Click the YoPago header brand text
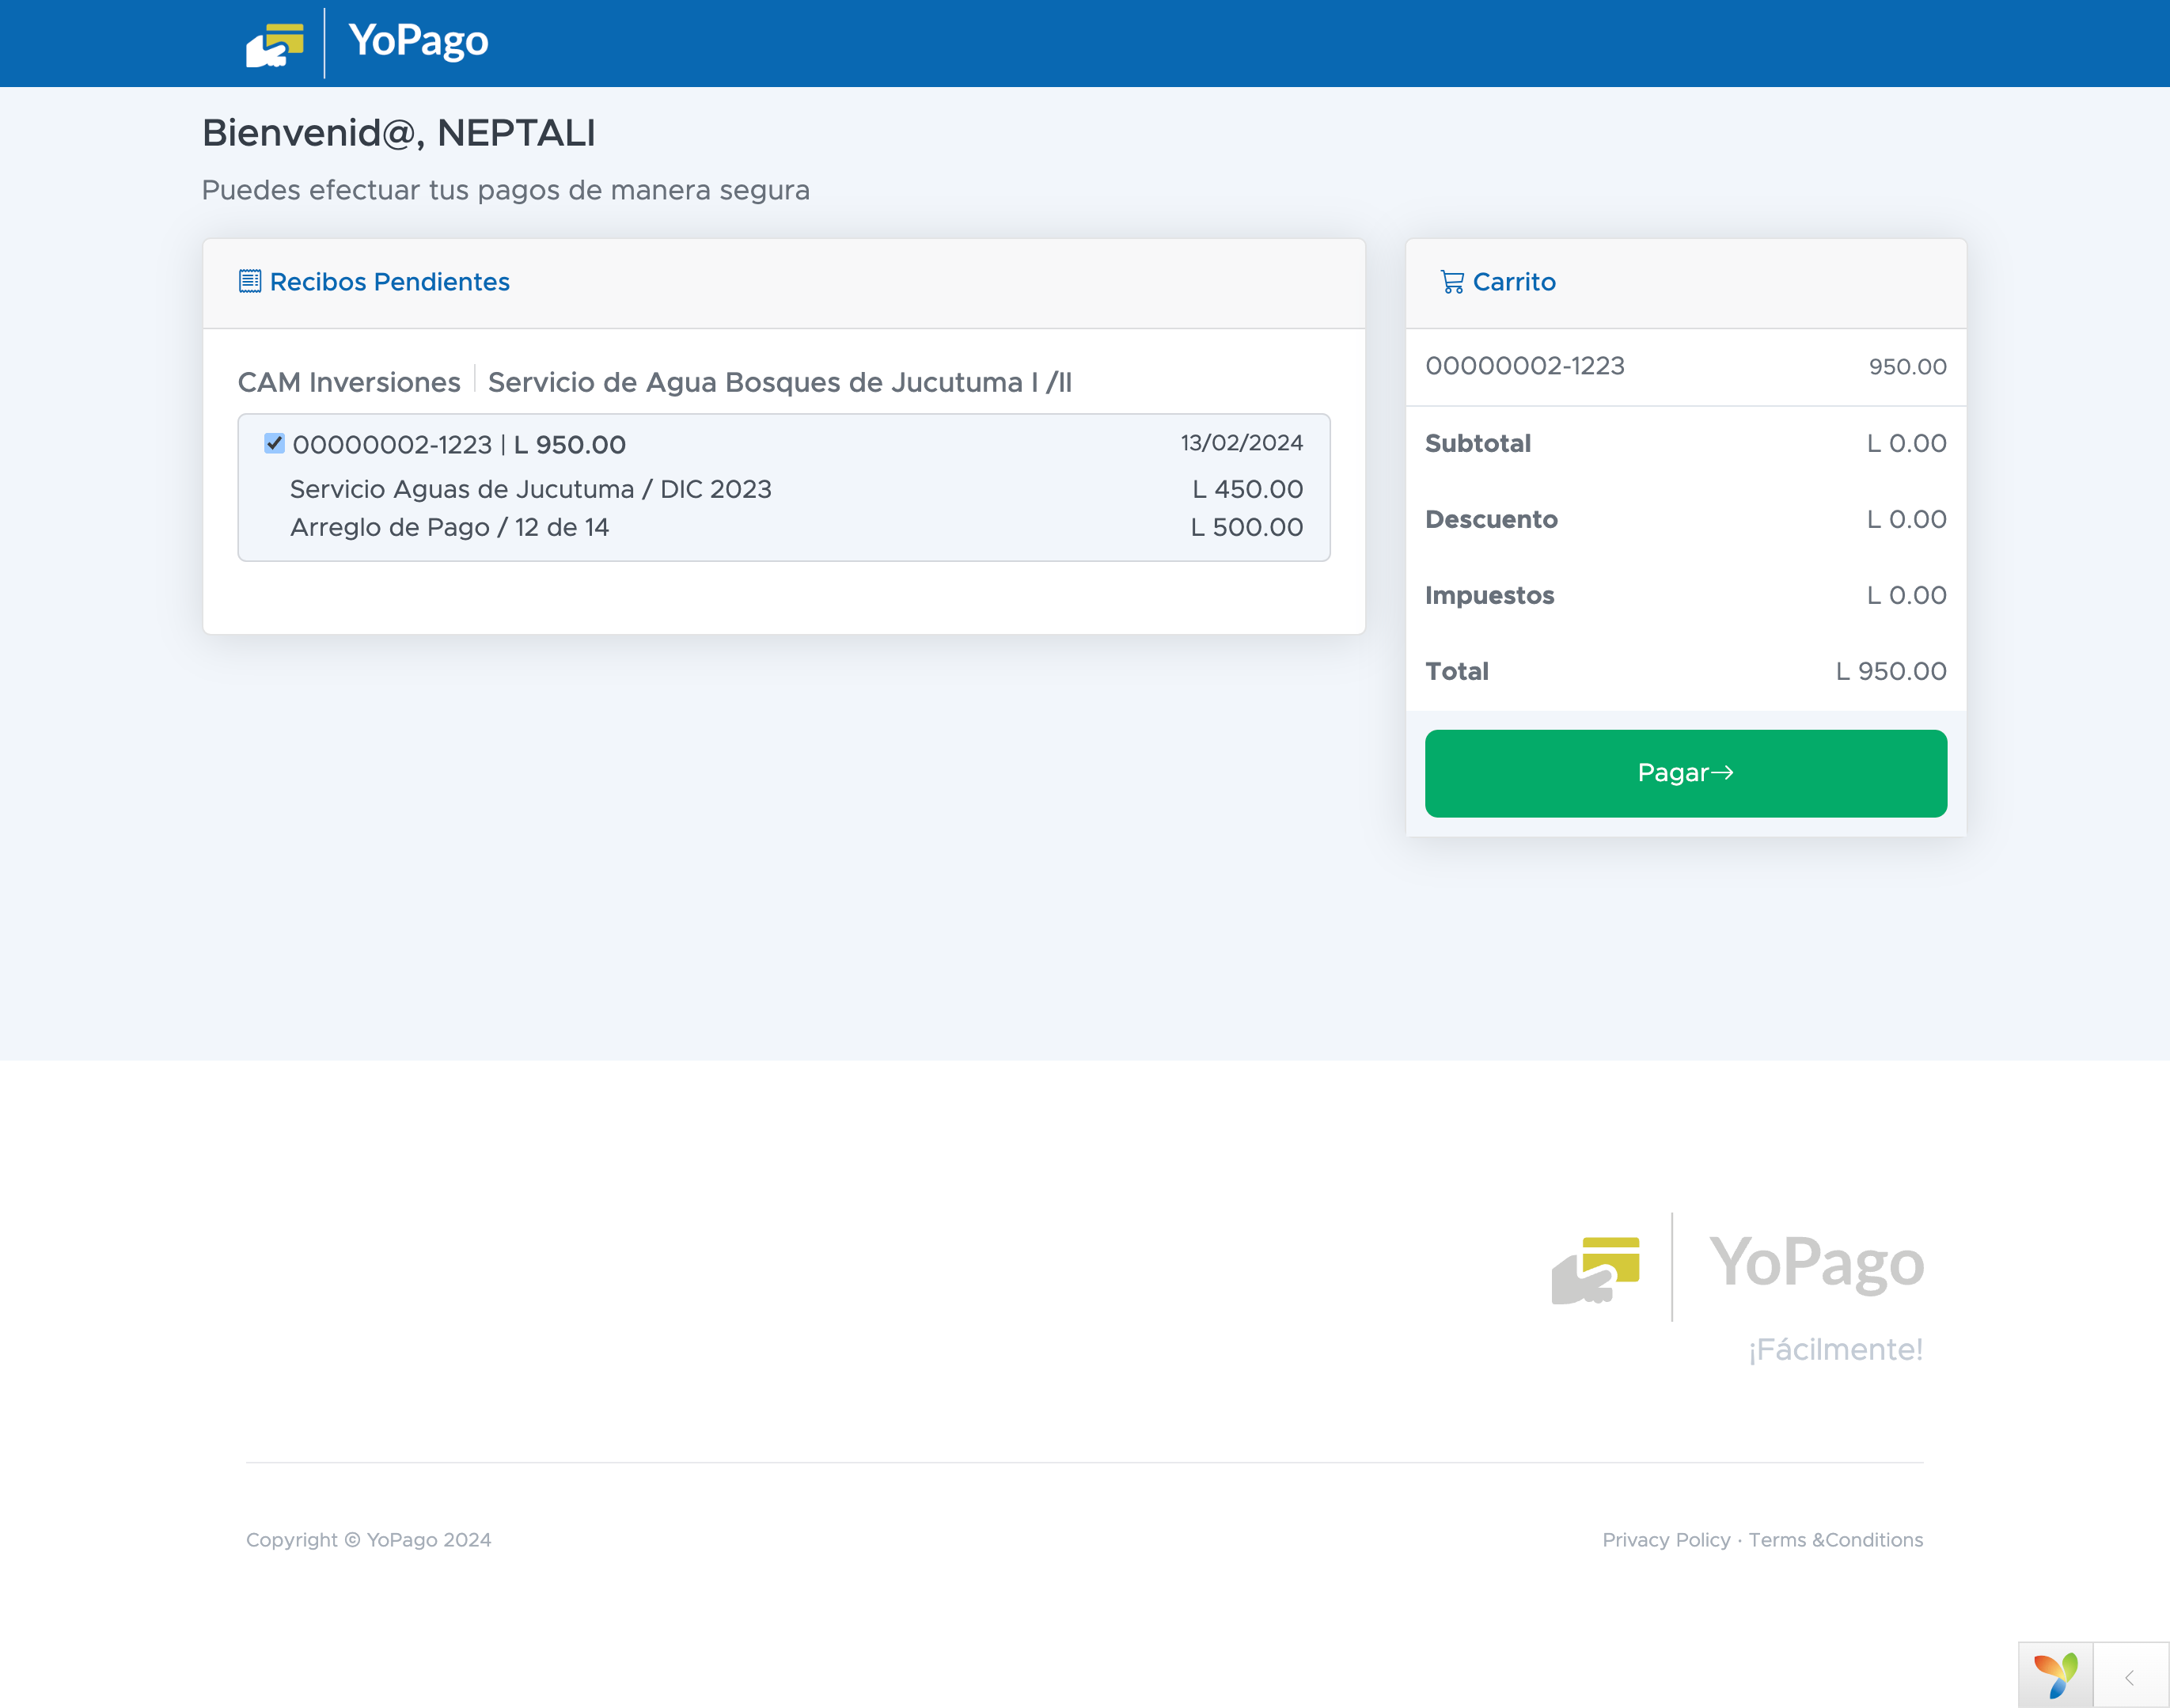Image resolution: width=2170 pixels, height=1708 pixels. point(418,41)
